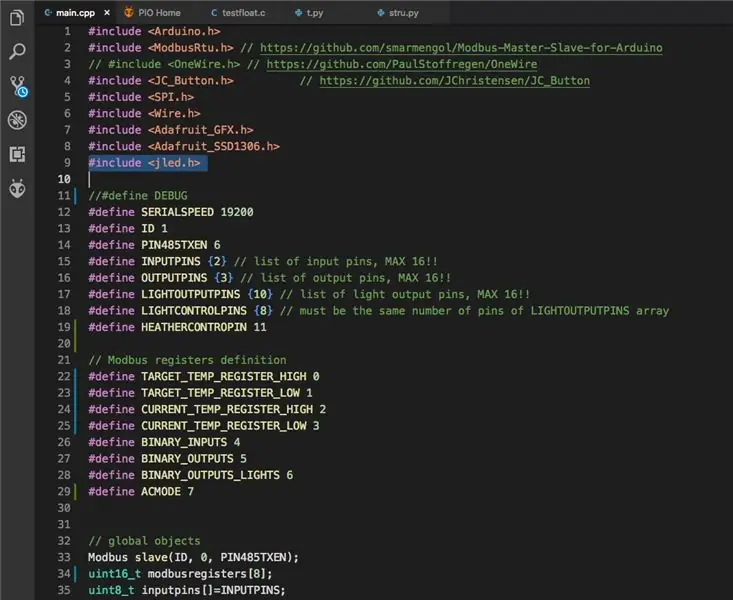Open the Extensions view icon
The width and height of the screenshot is (733, 600).
coord(17,154)
